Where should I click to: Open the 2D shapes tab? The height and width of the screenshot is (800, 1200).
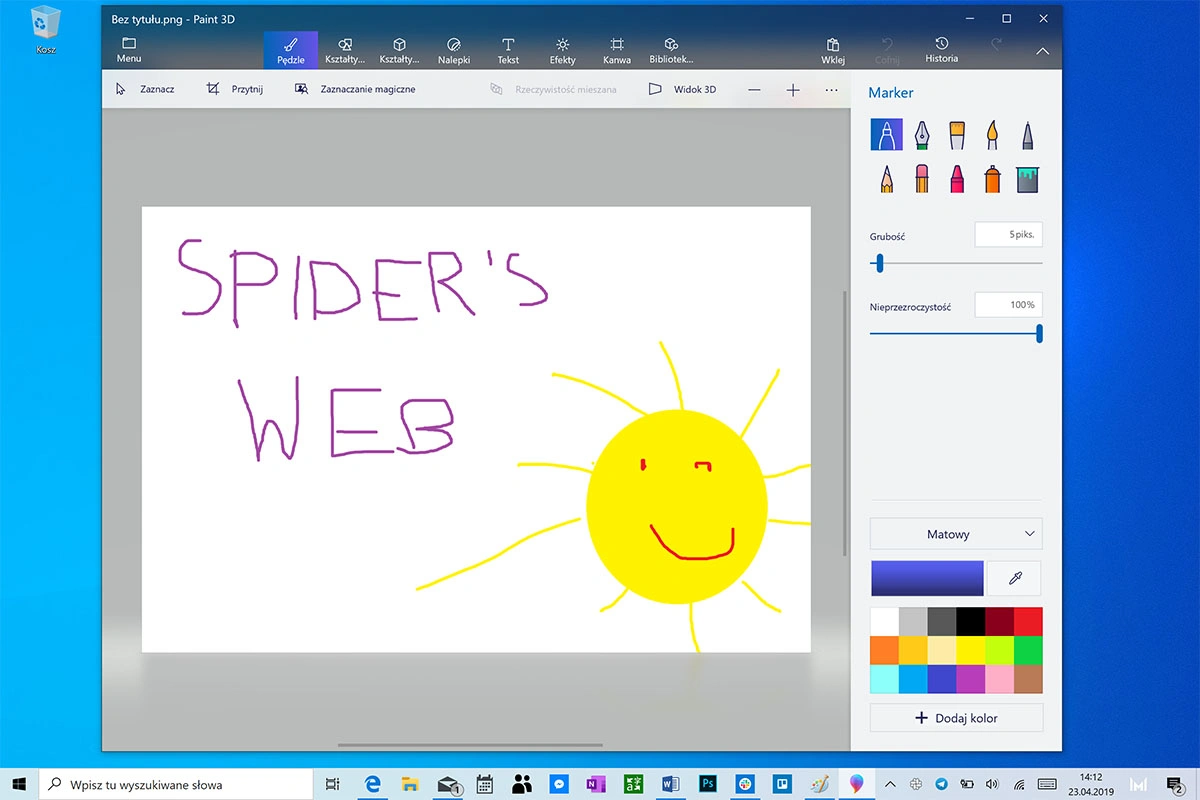[345, 50]
